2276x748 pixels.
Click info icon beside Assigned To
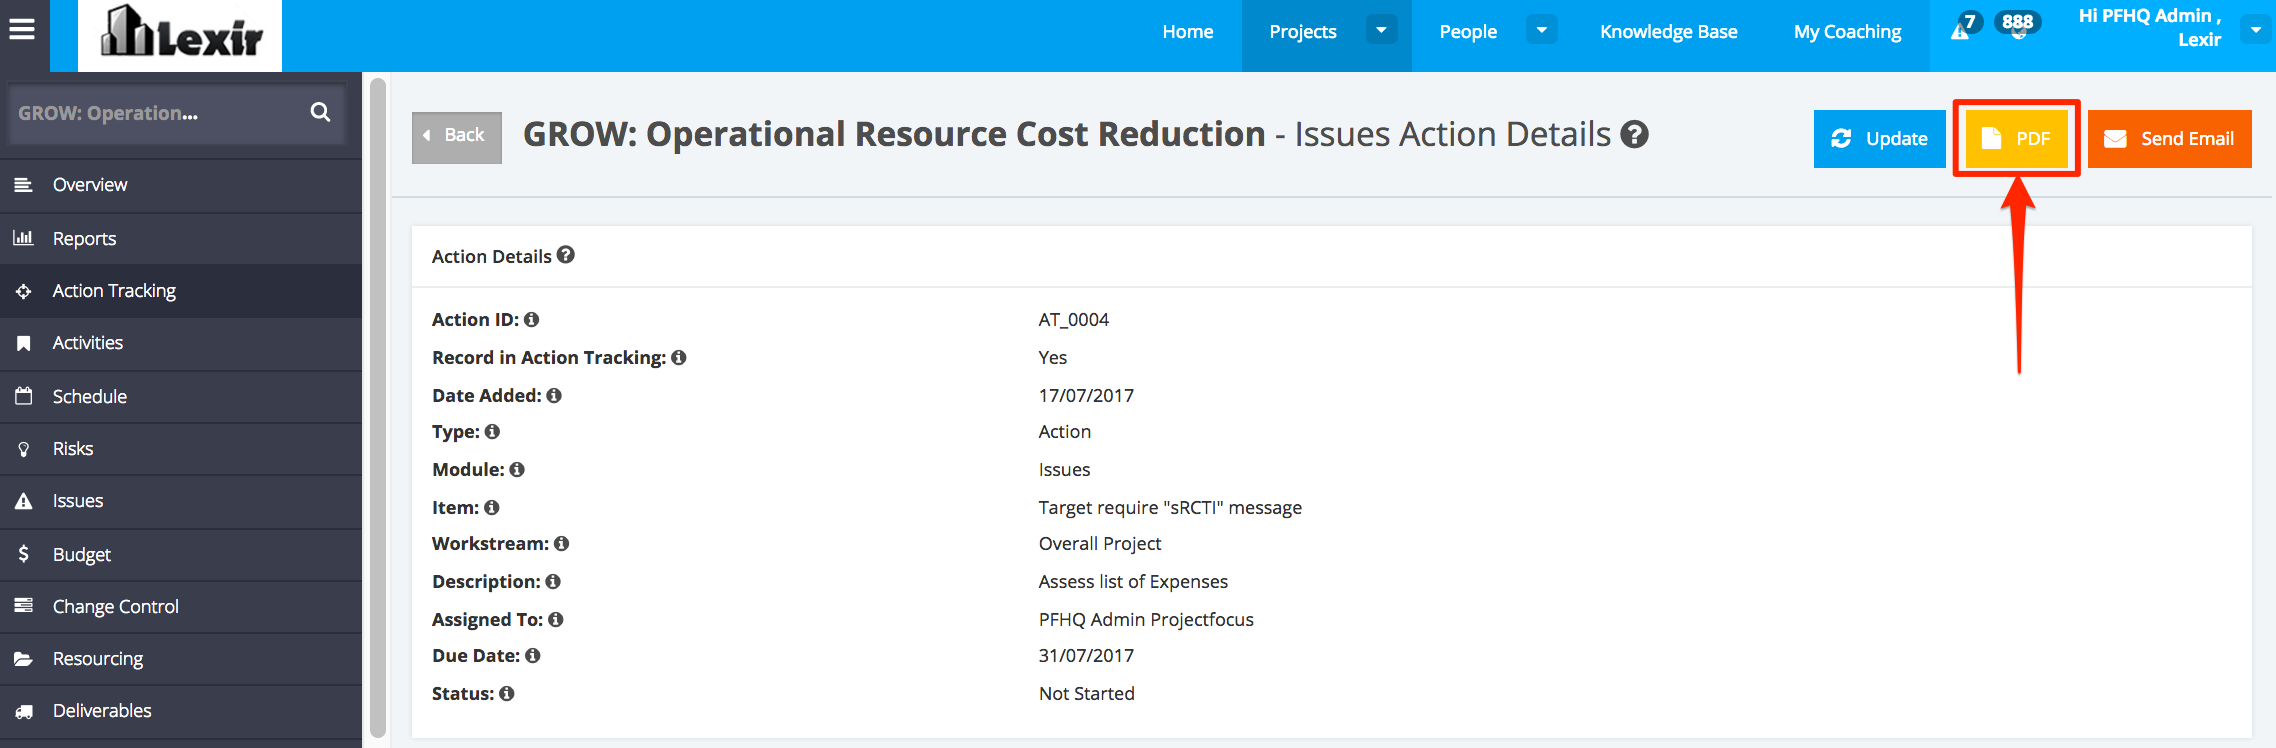click(x=555, y=620)
